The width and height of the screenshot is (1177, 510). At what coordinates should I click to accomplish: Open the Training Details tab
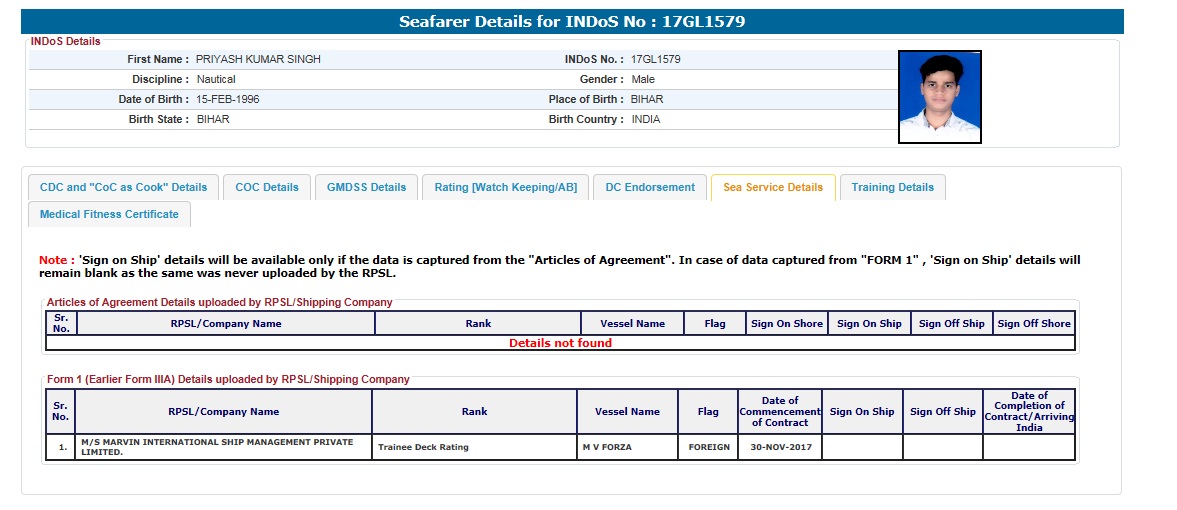[x=892, y=187]
